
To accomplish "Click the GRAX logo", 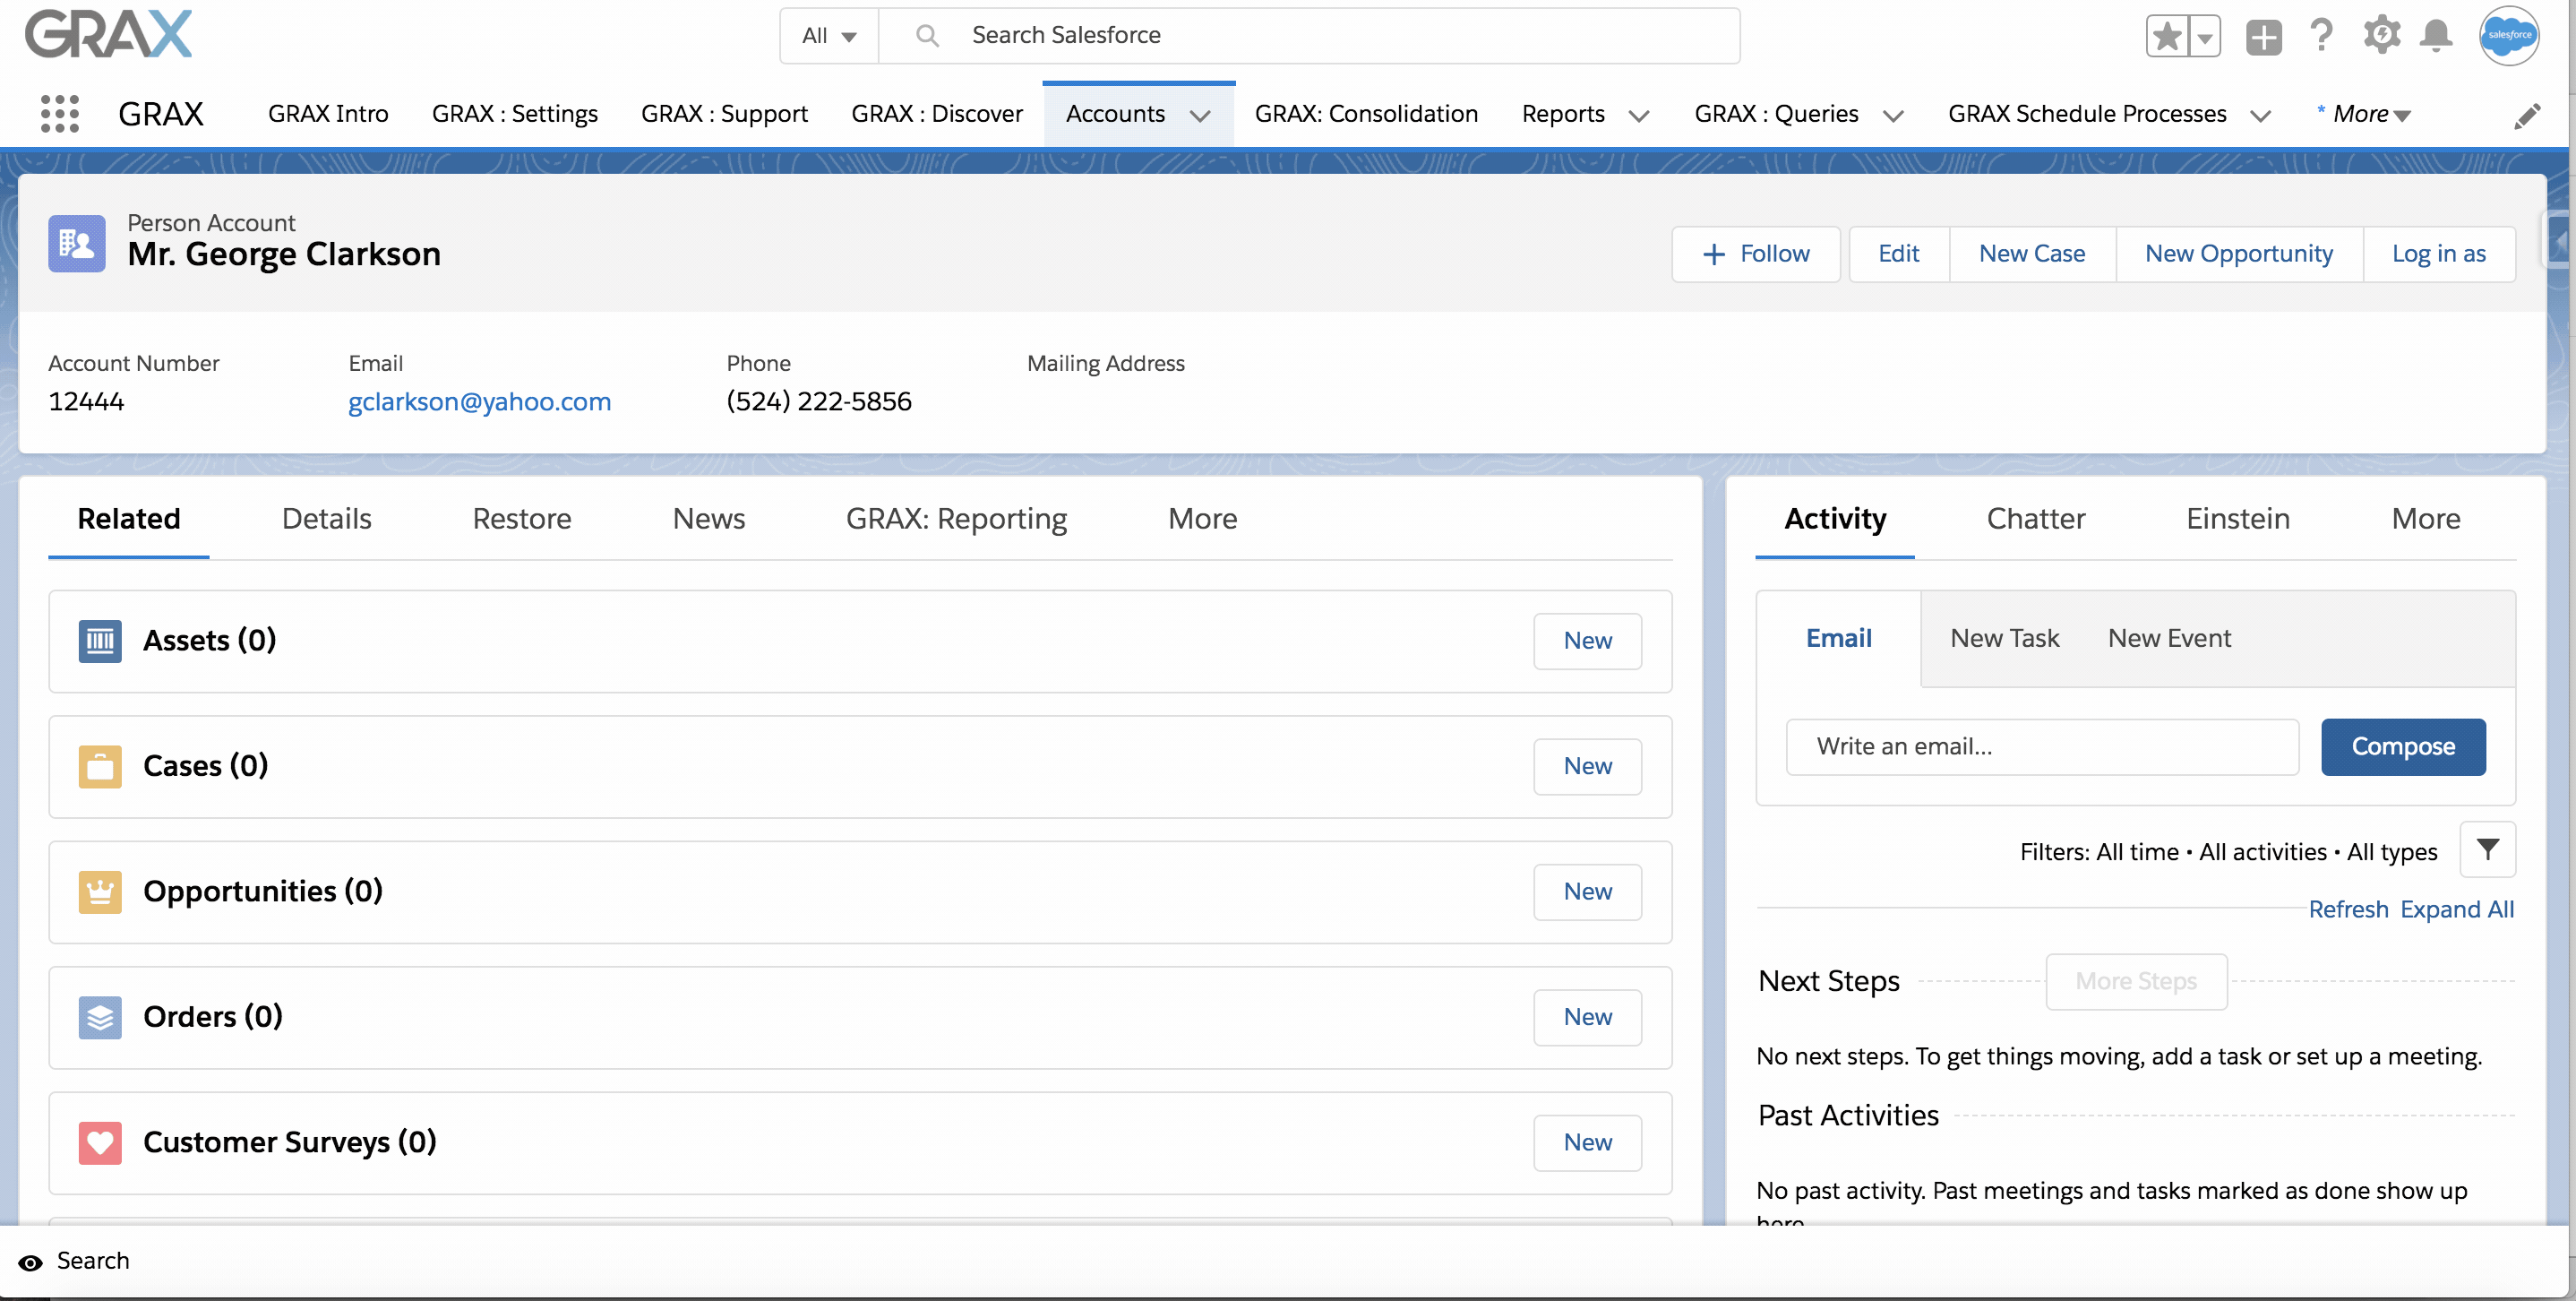I will (108, 35).
